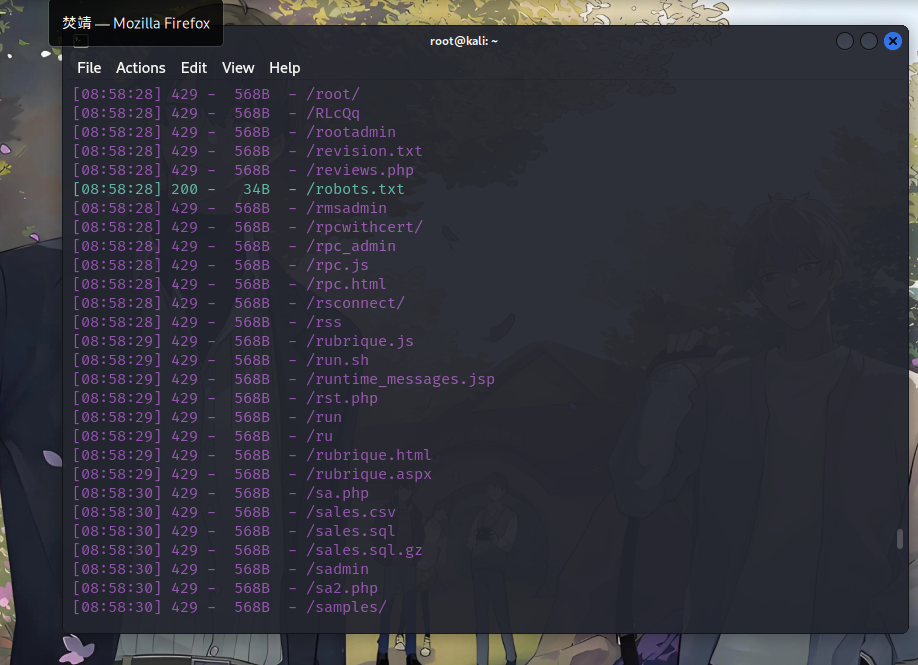Screen dimensions: 918x665
Task: Open the Actions menu
Action: point(140,68)
